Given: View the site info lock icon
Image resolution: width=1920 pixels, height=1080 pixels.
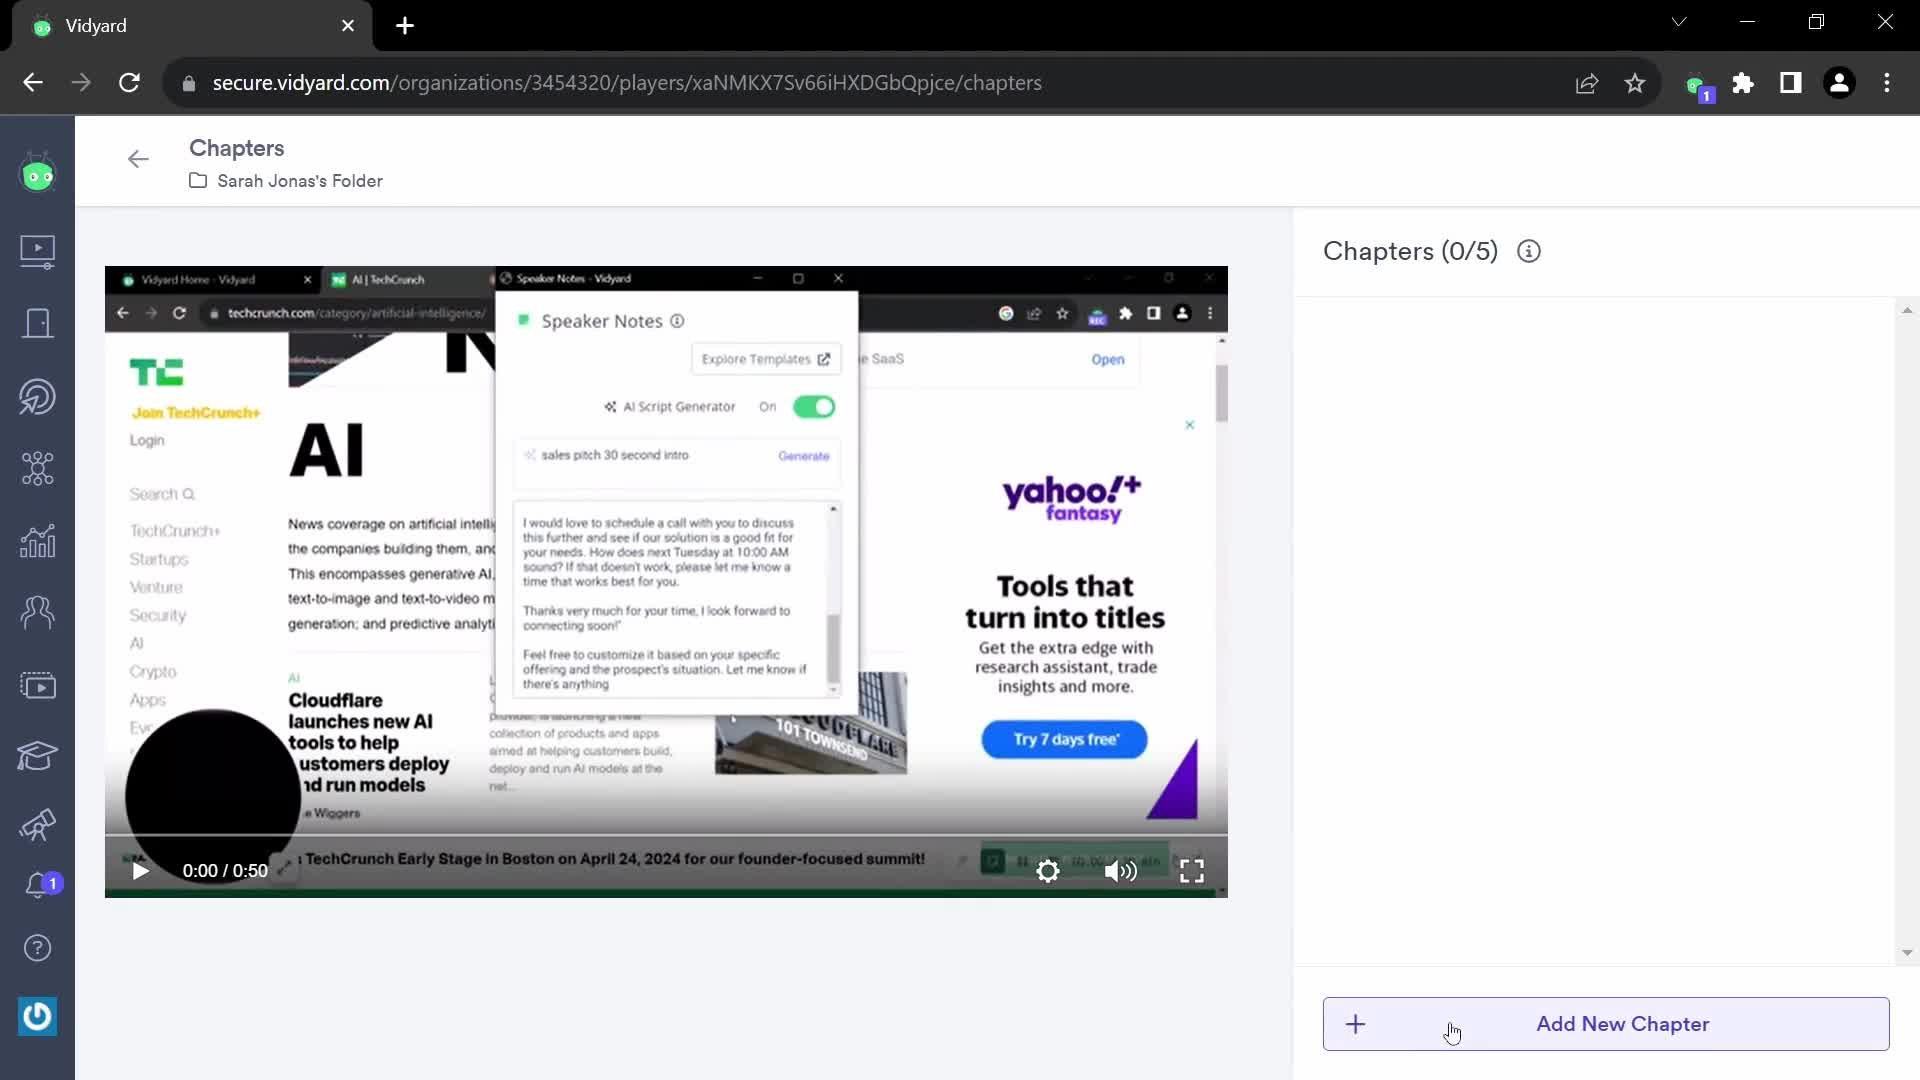Looking at the screenshot, I should pos(188,83).
